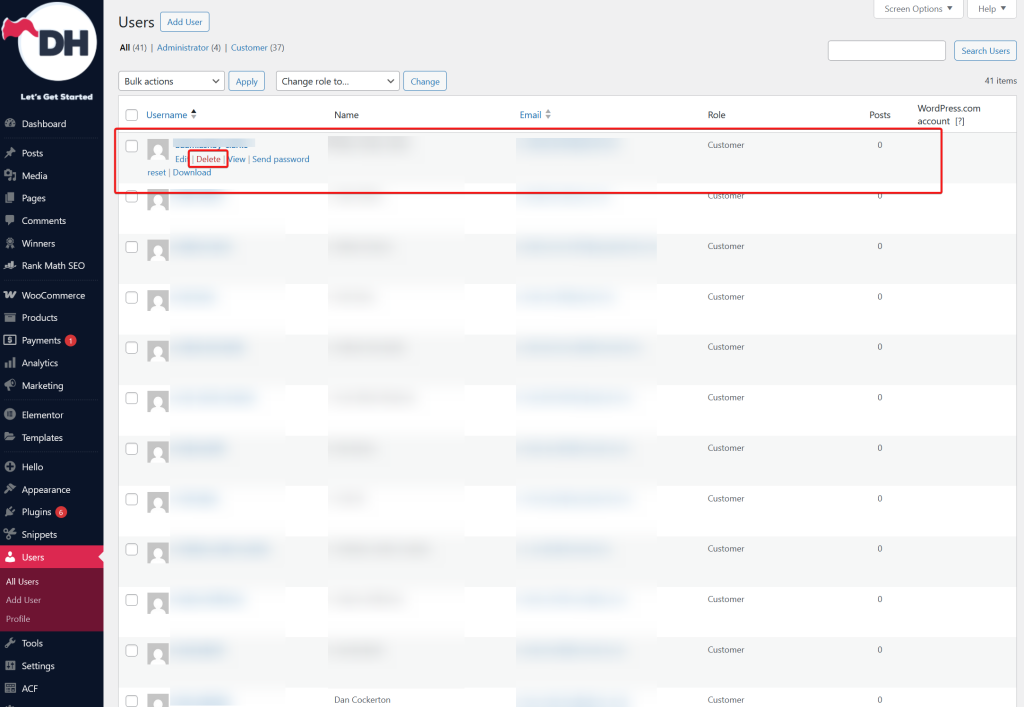Click the Dashboard gauge icon in sidebar
The height and width of the screenshot is (707, 1024).
(10, 124)
